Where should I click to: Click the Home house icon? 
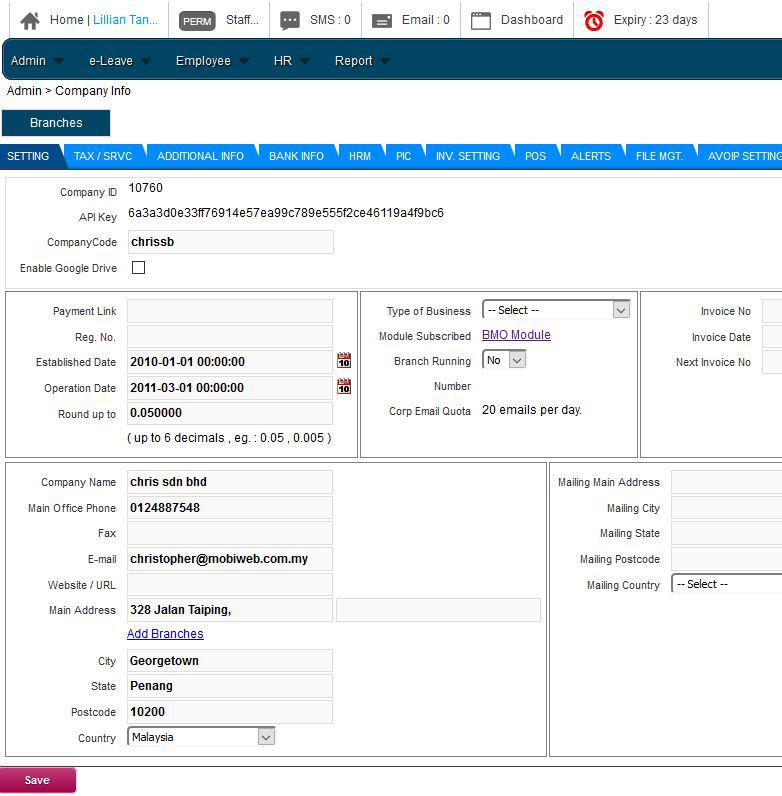click(30, 20)
